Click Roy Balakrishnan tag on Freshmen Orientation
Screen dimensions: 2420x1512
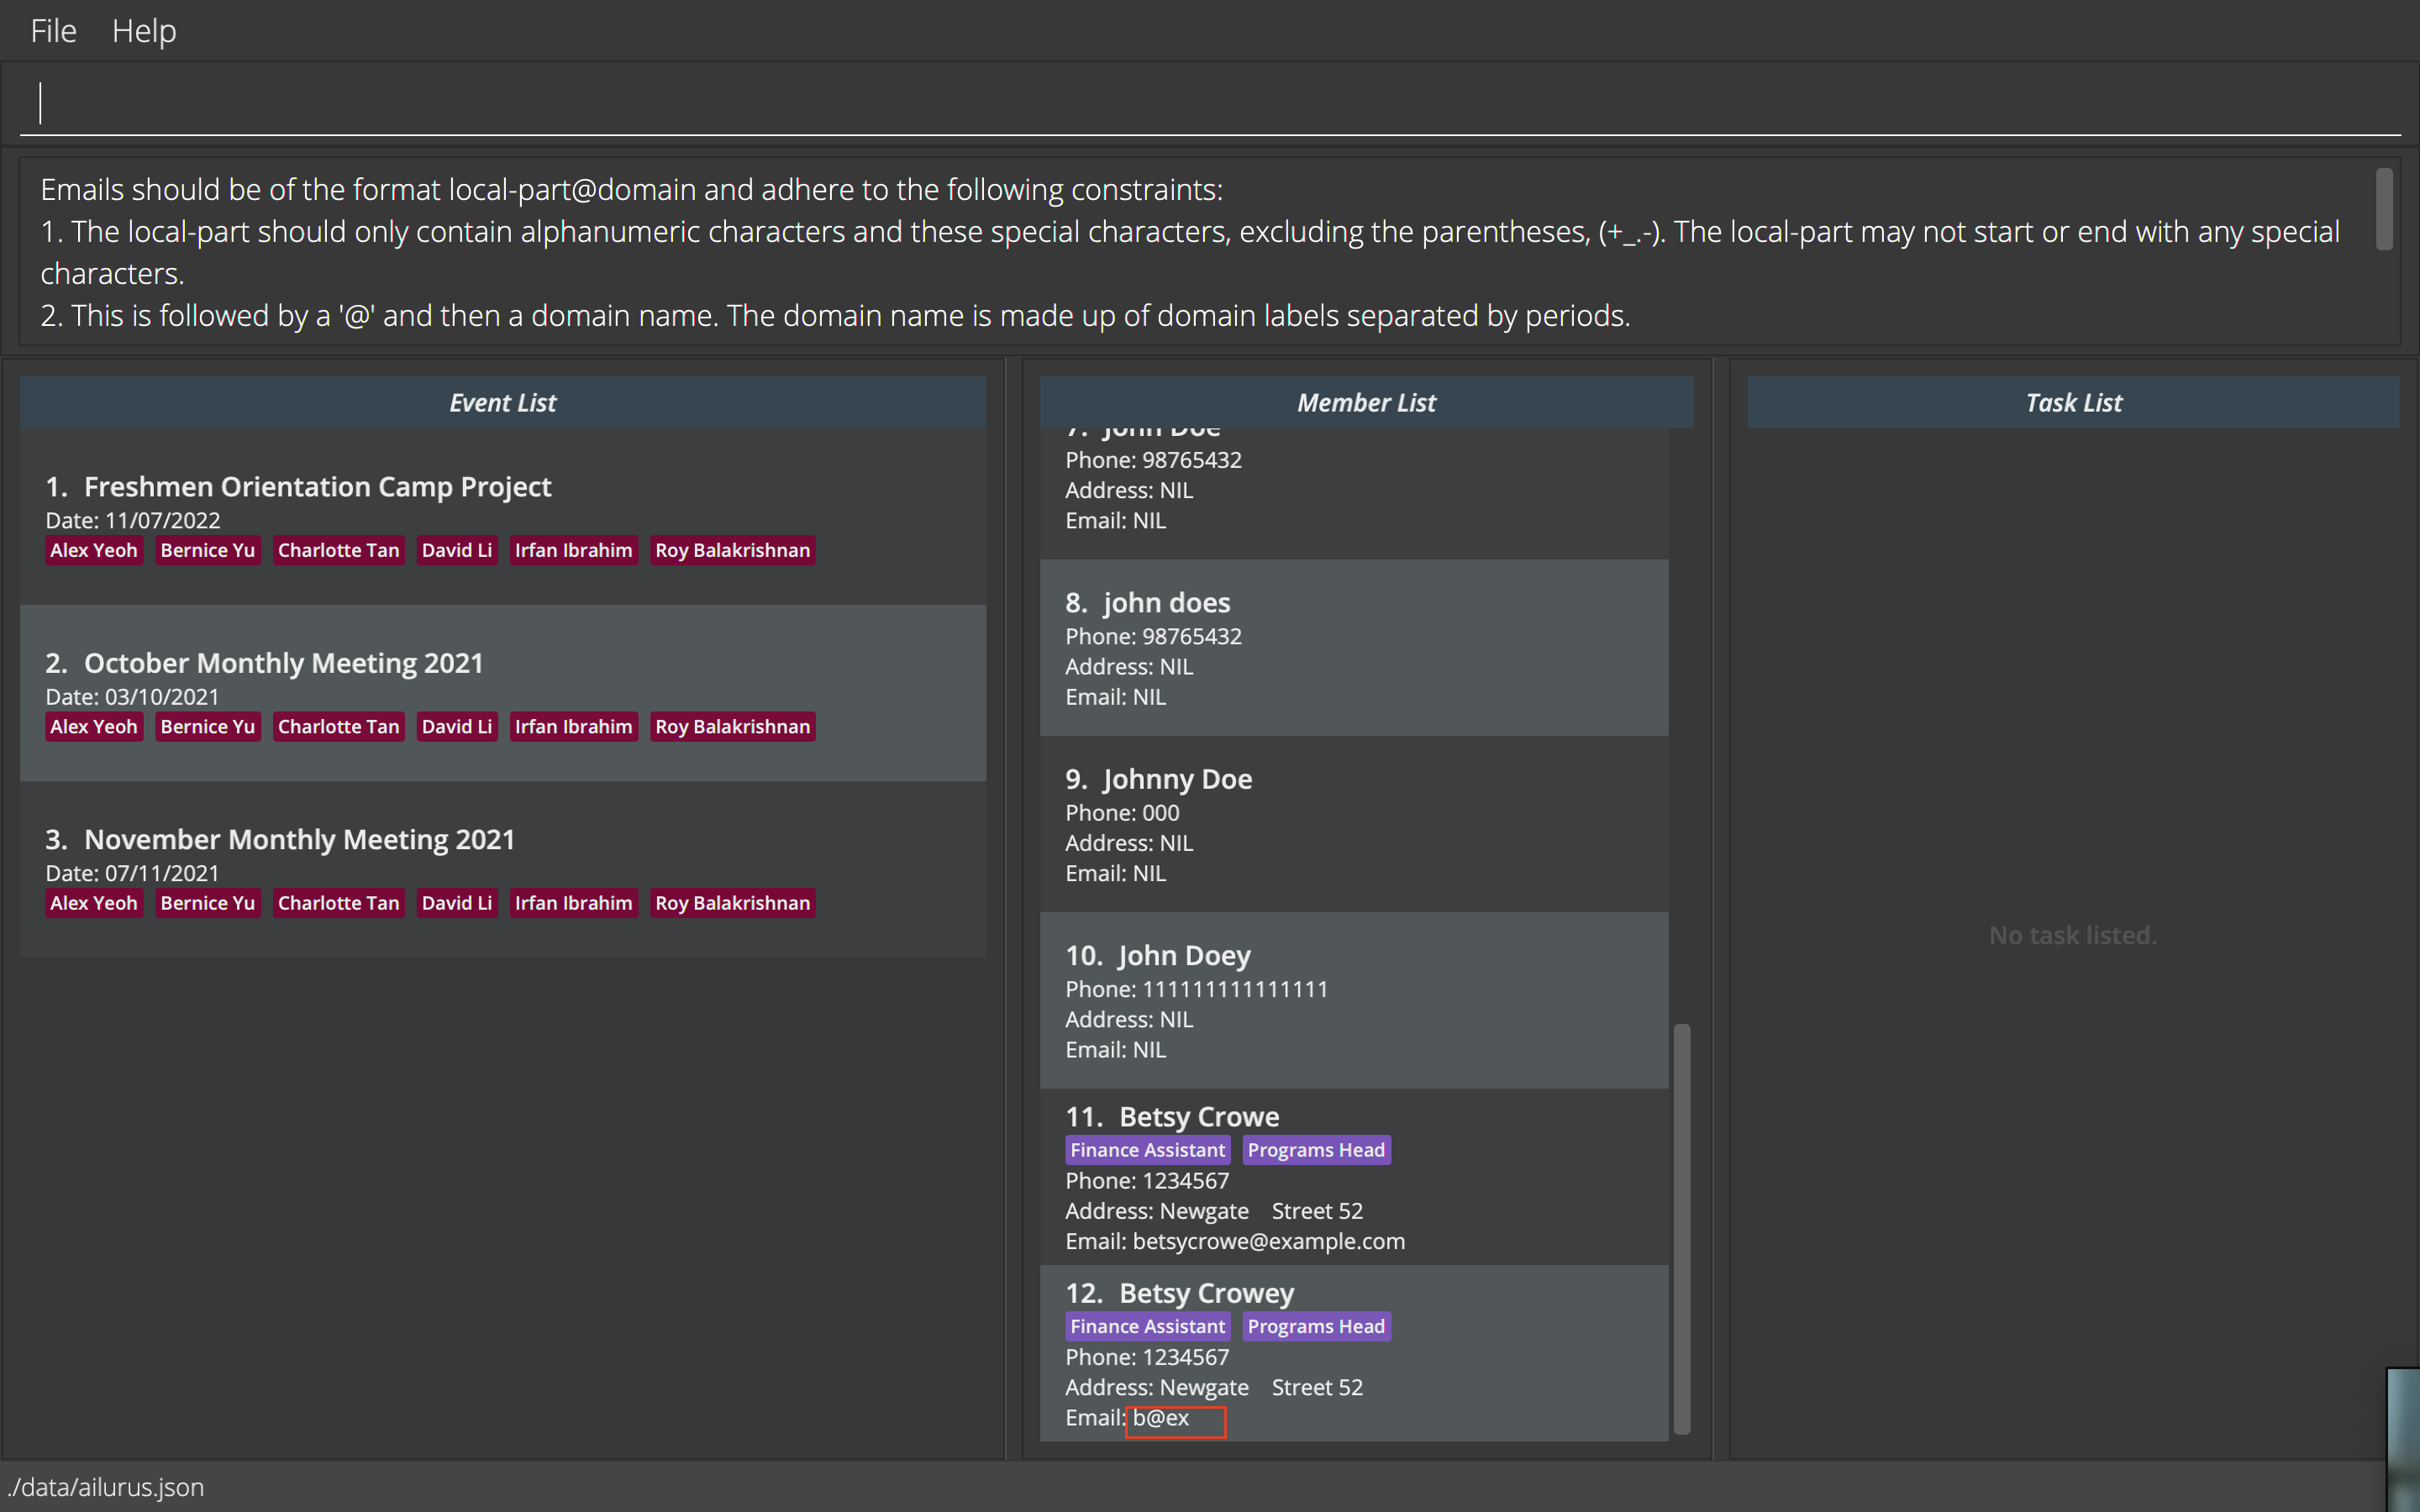(x=732, y=549)
